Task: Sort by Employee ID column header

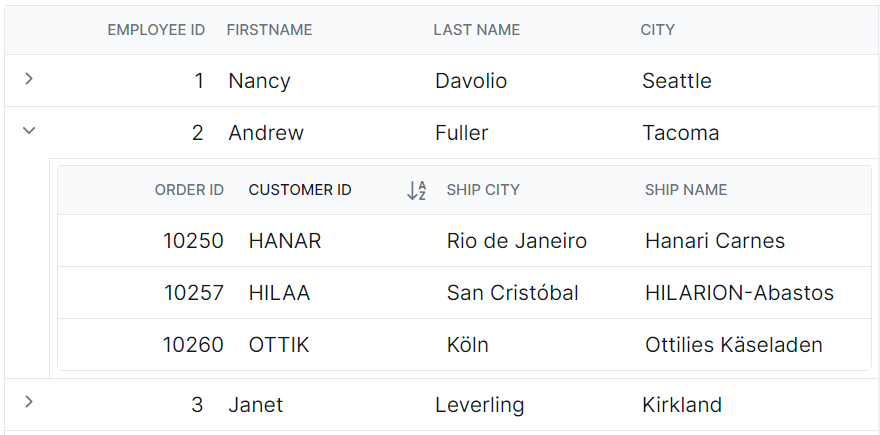Action: (156, 30)
